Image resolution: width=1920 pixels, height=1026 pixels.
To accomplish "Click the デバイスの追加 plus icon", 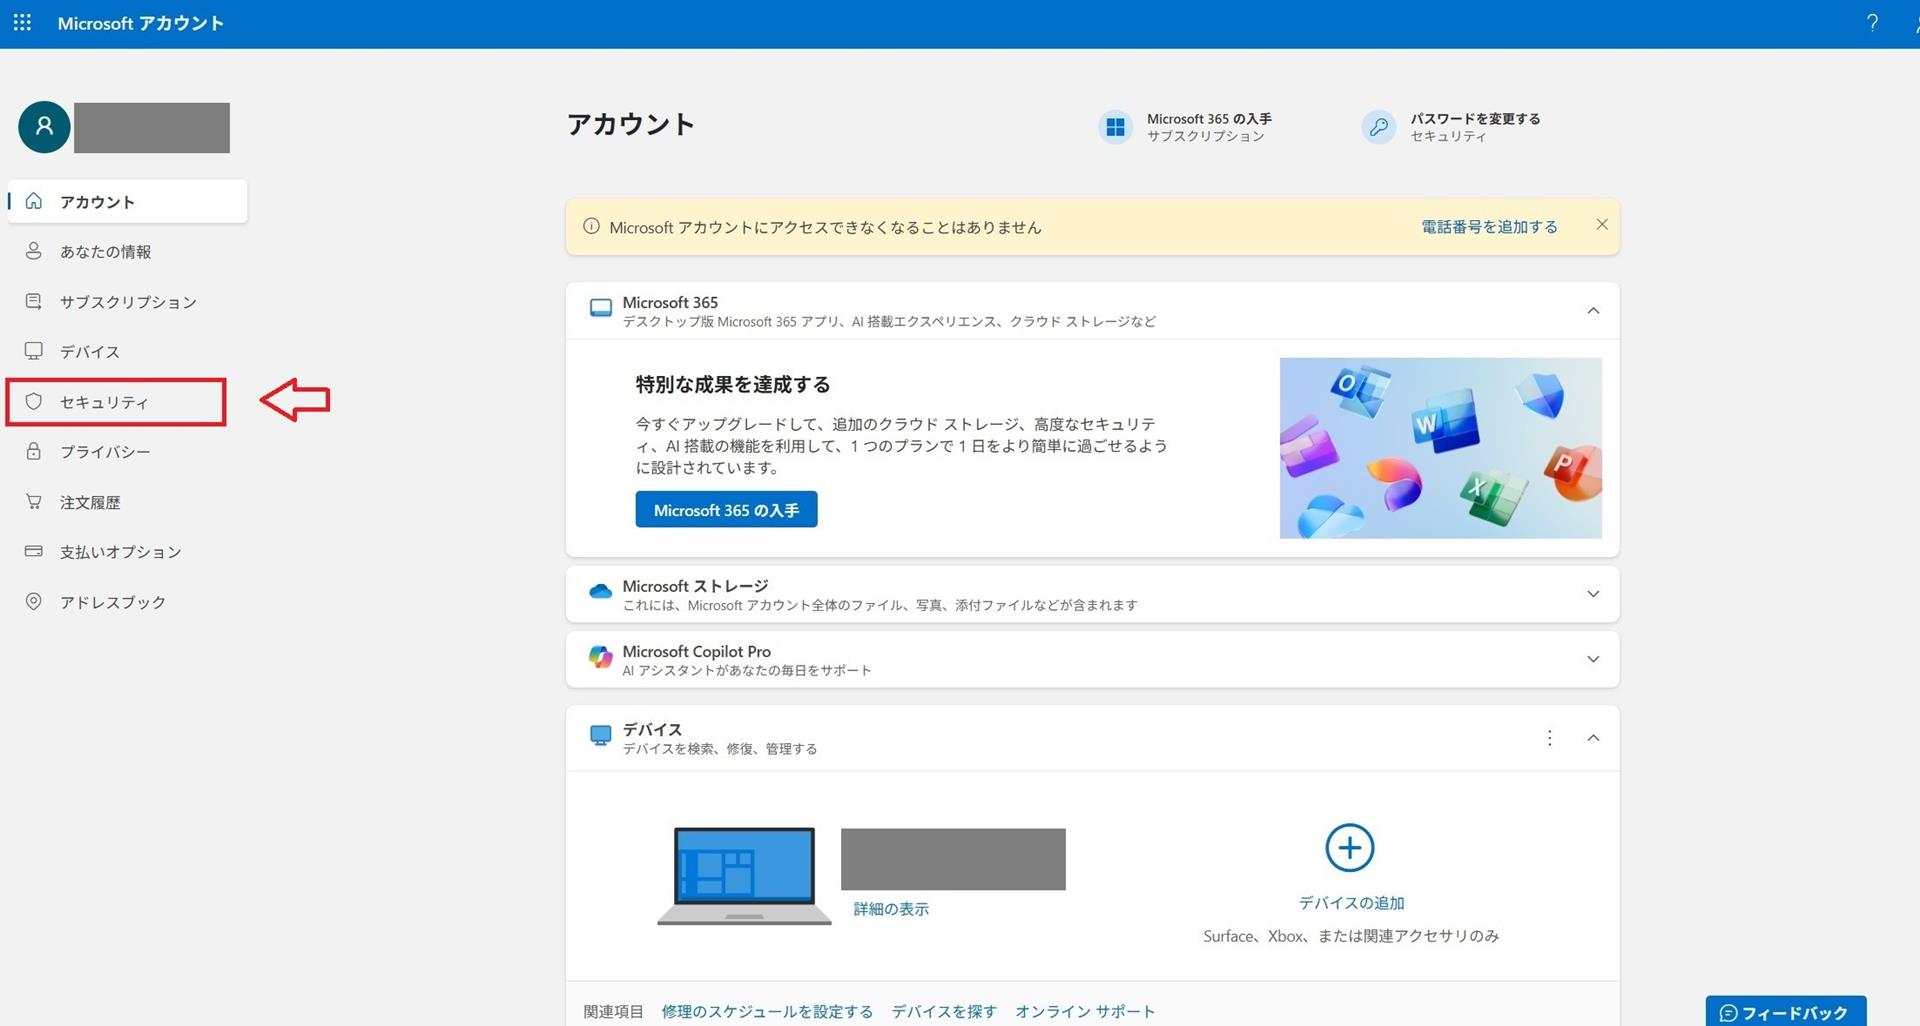I will coord(1349,848).
